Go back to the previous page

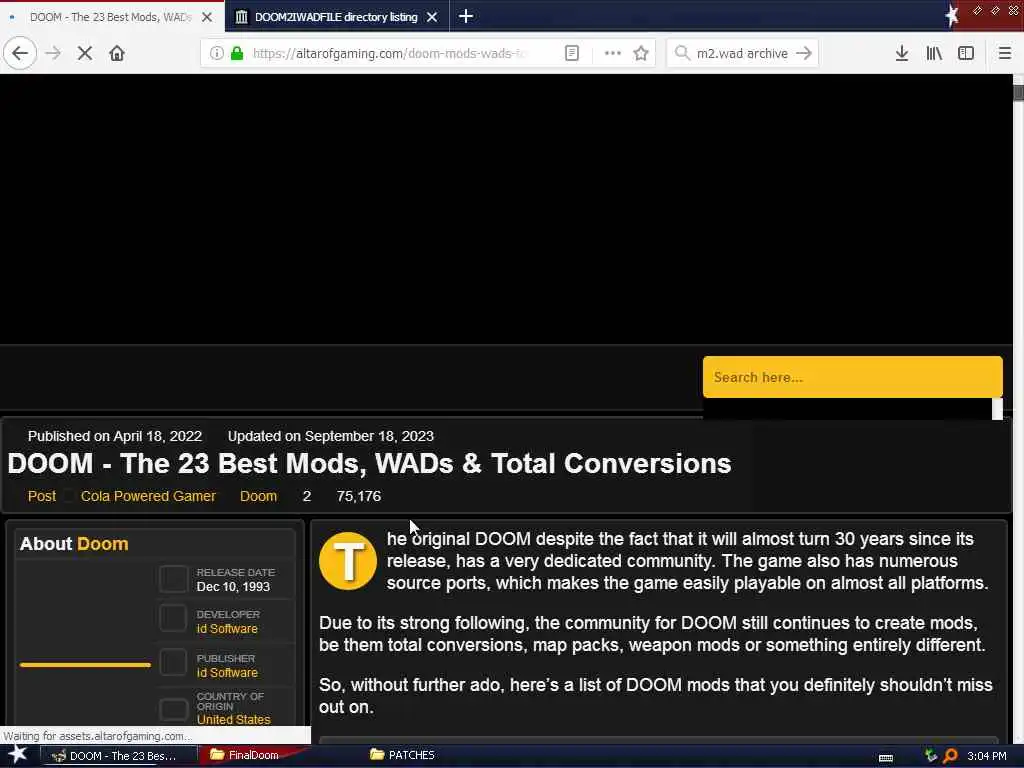(20, 53)
